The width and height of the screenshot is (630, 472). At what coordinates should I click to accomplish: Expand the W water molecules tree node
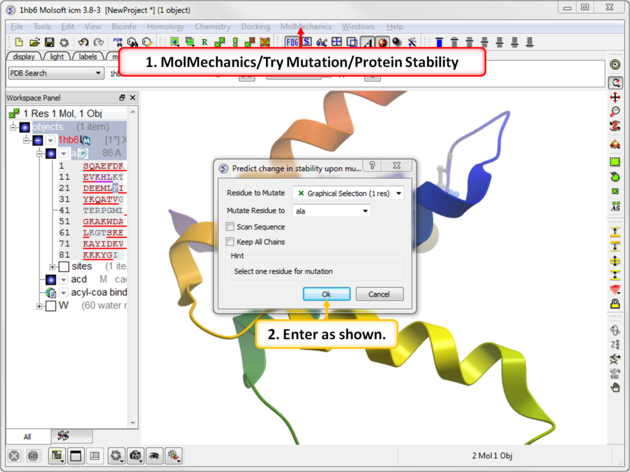tap(40, 306)
